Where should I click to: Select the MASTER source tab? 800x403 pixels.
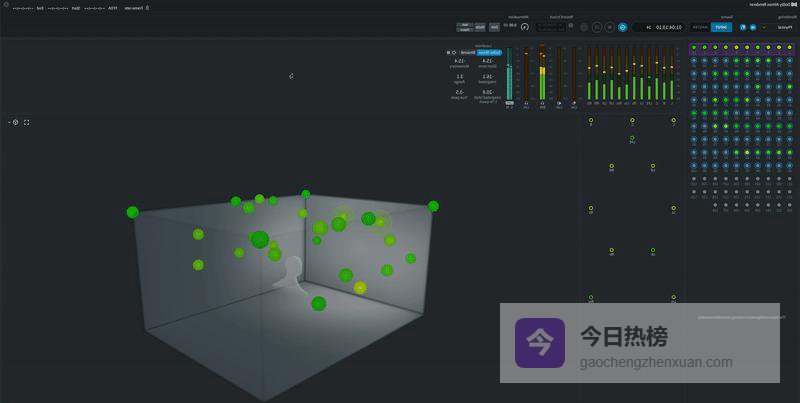pyautogui.click(x=699, y=28)
